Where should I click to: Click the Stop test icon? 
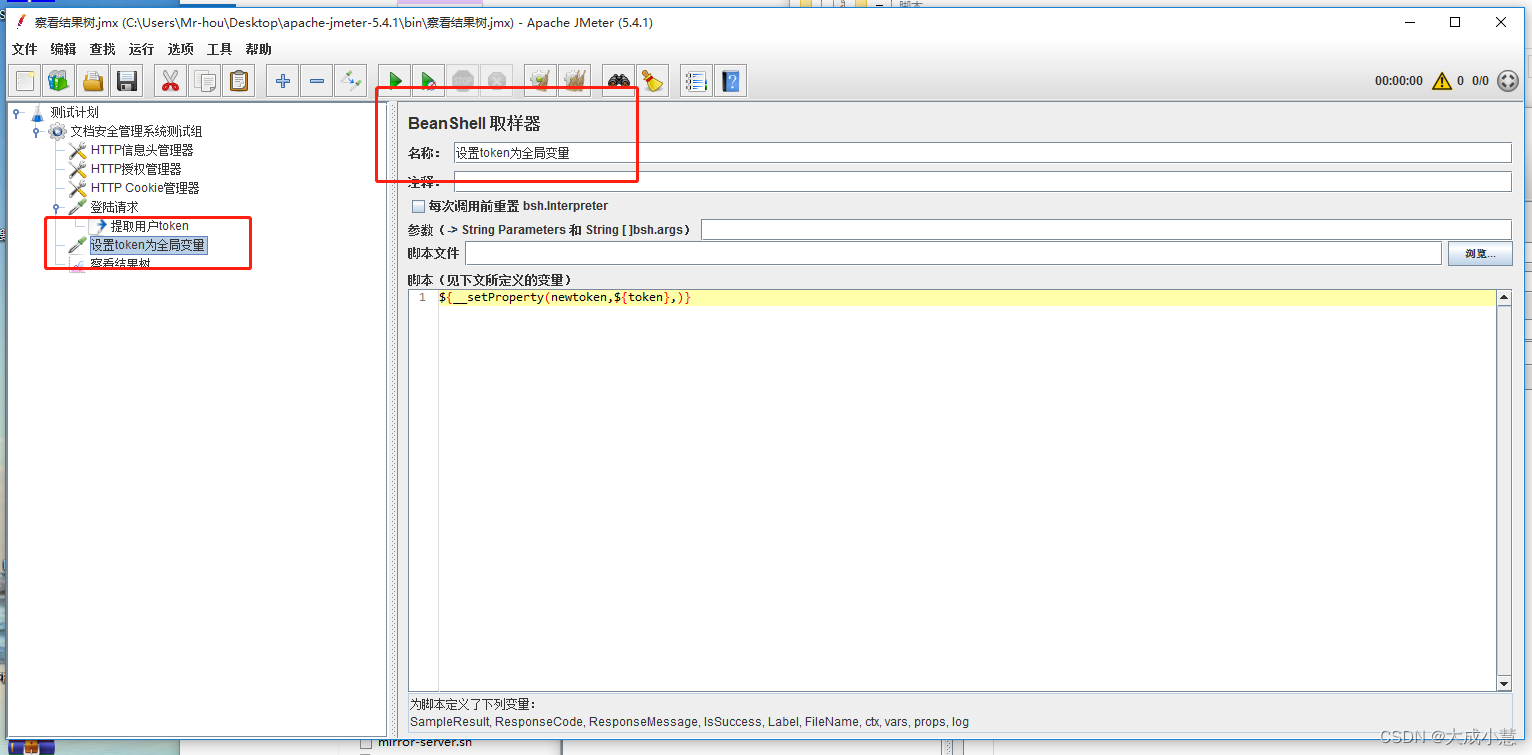tap(463, 81)
